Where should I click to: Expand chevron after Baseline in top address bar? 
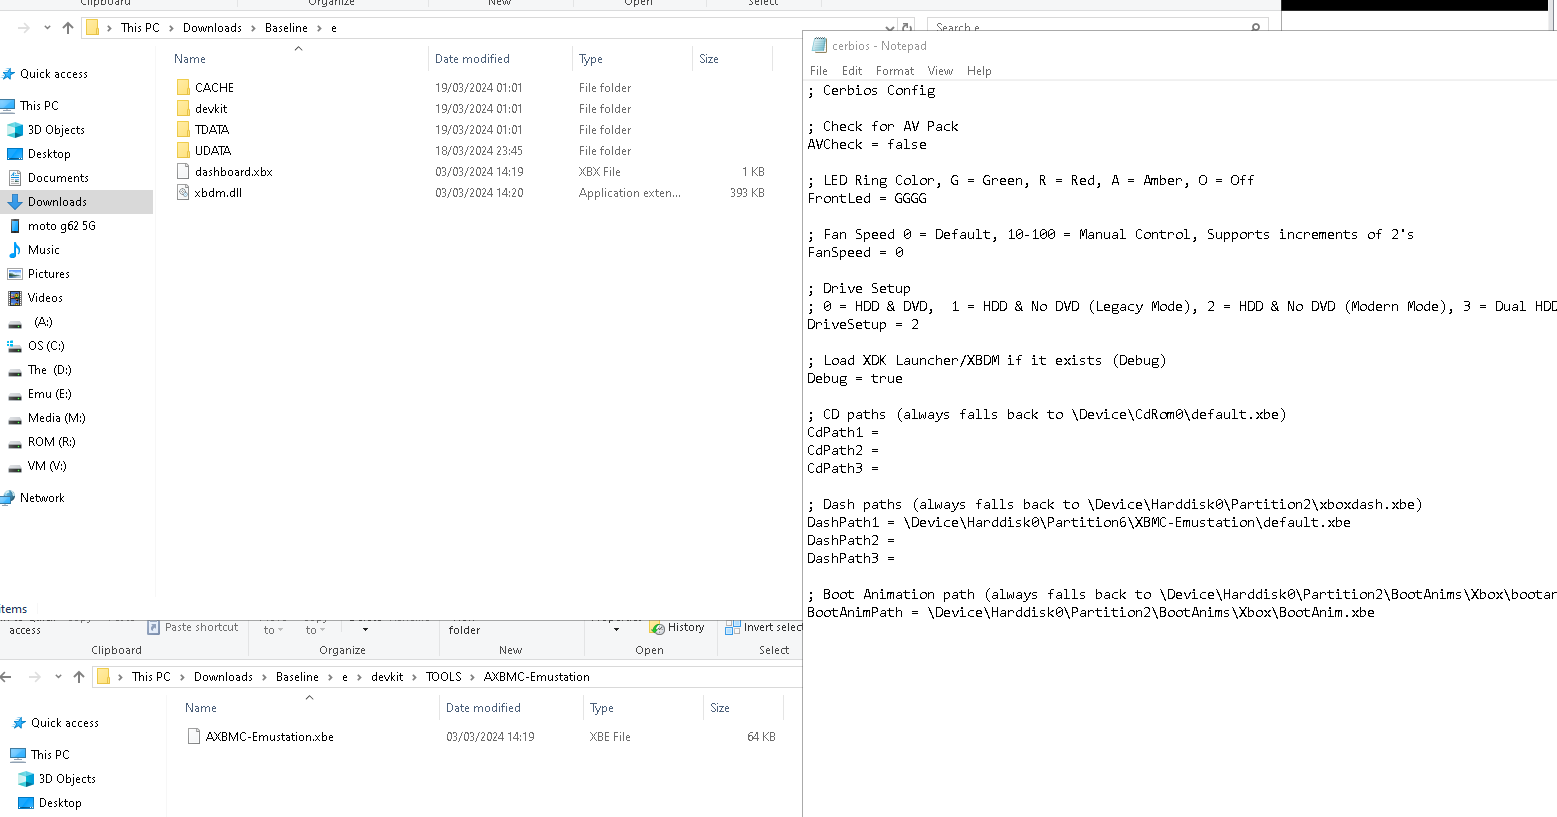[320, 28]
